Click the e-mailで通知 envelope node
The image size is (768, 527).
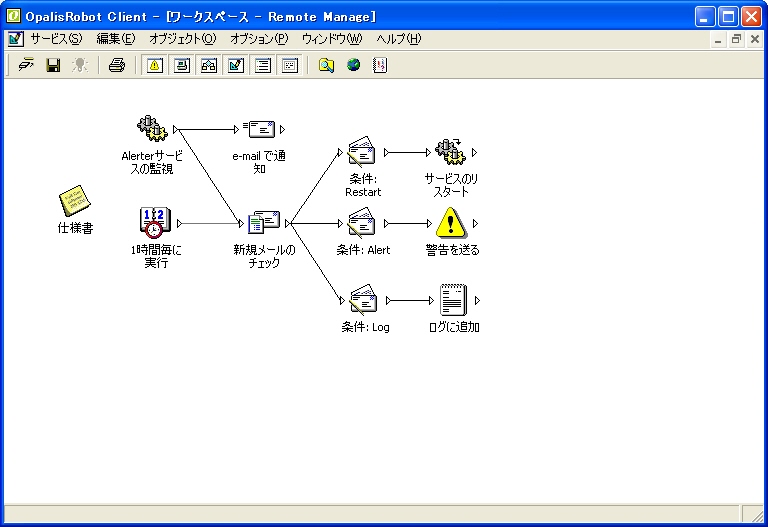tap(261, 129)
